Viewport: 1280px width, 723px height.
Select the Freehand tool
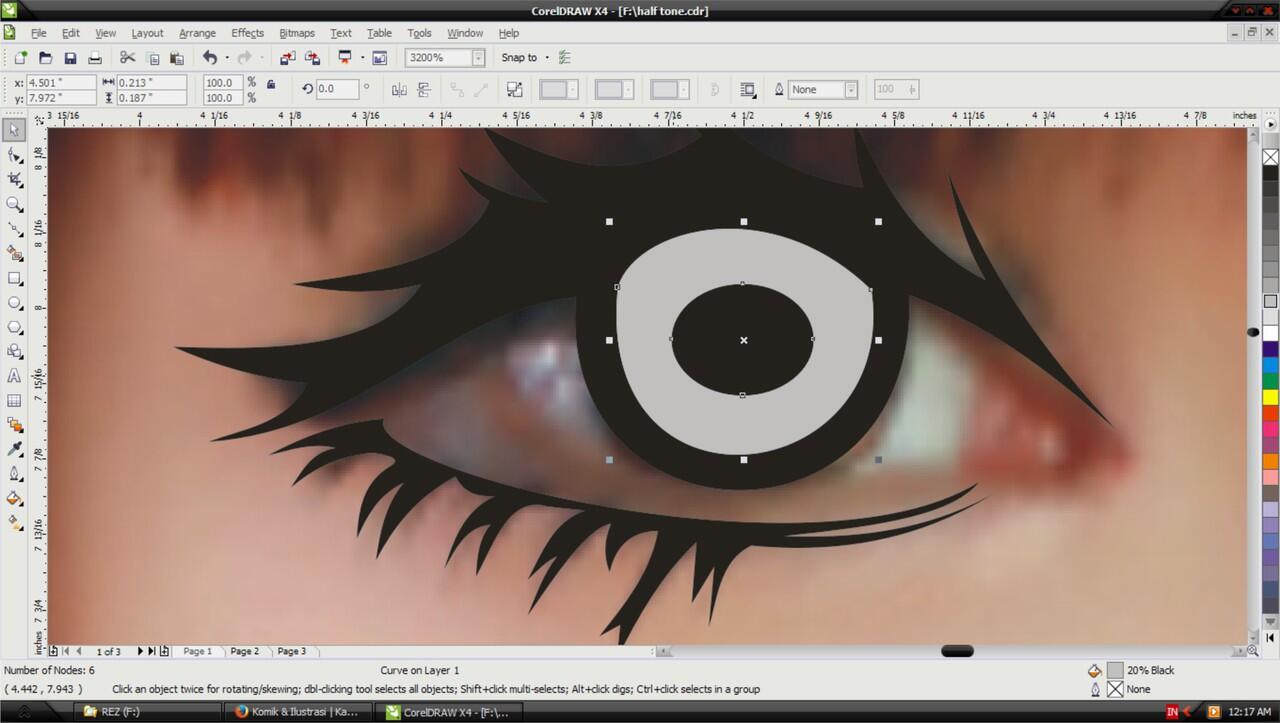tap(14, 229)
